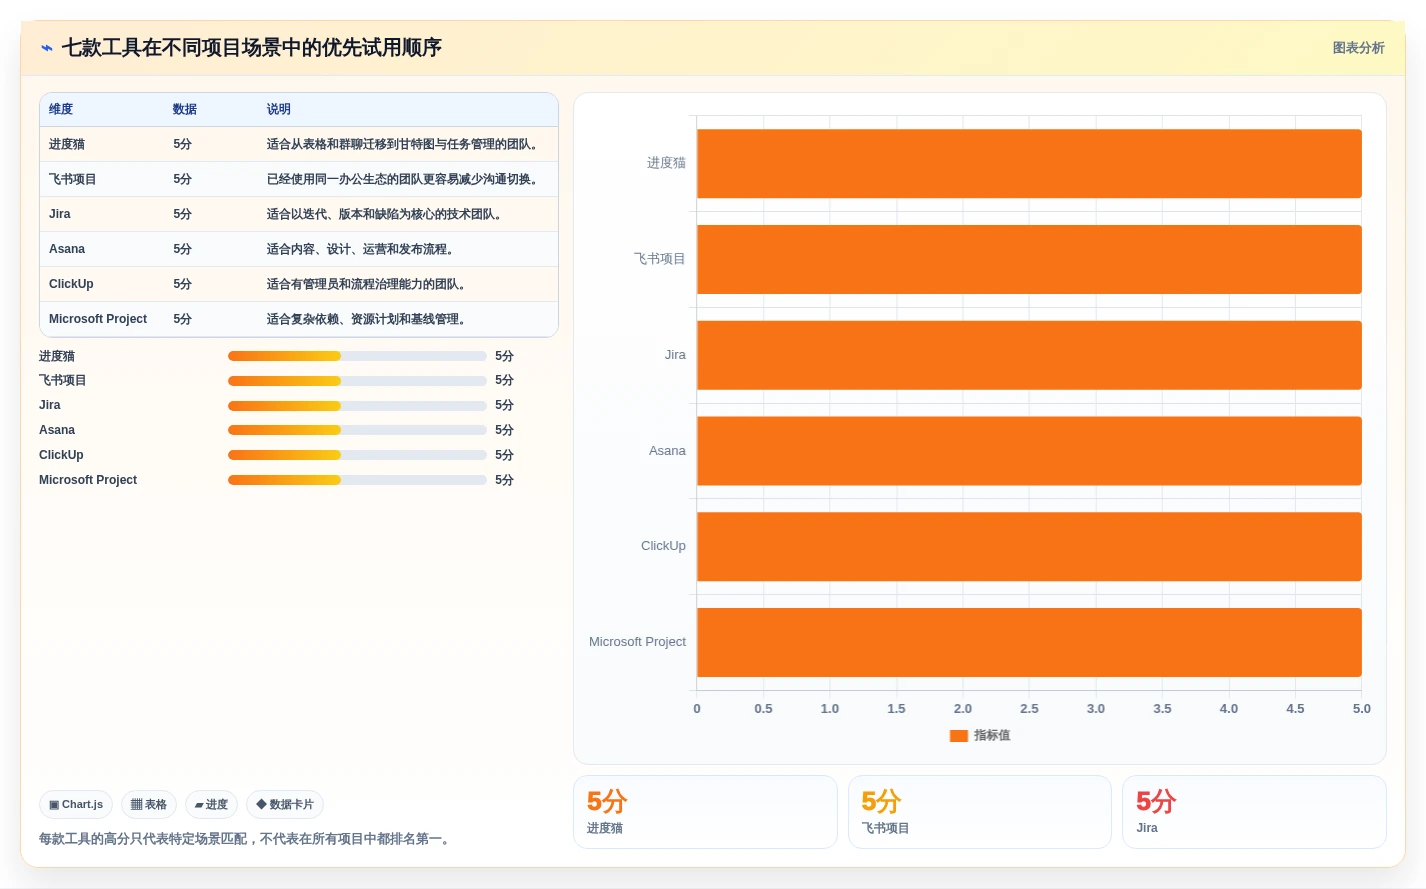Click the description 适合复杂依赖、资源计划和基线管理。
This screenshot has width=1426, height=889.
point(368,319)
